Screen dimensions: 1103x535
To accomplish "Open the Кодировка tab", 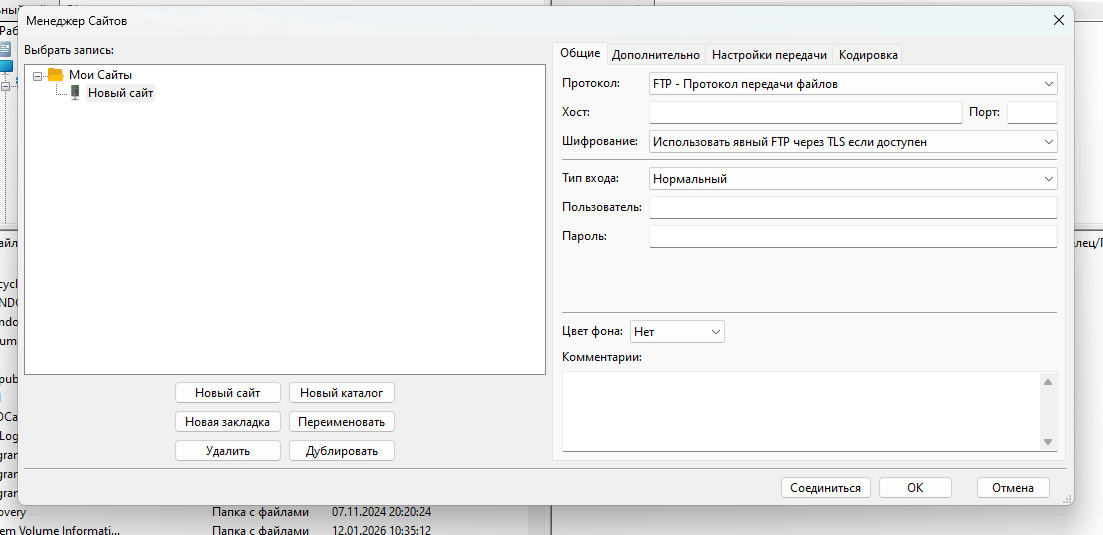I will (868, 55).
